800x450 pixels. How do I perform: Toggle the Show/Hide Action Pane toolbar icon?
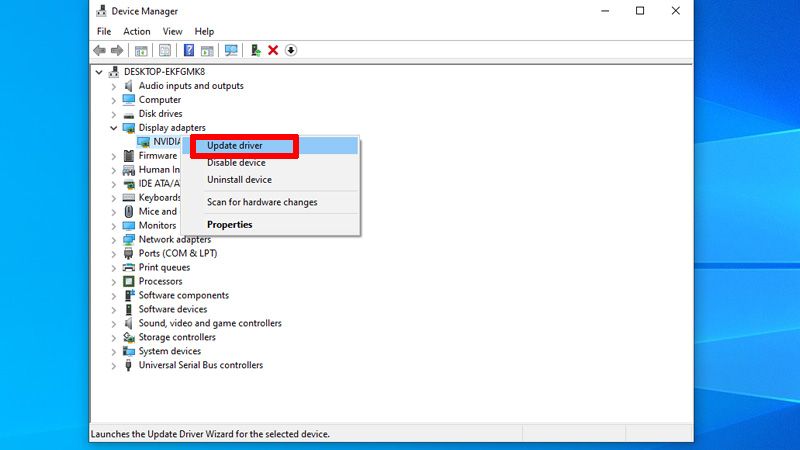click(x=207, y=50)
